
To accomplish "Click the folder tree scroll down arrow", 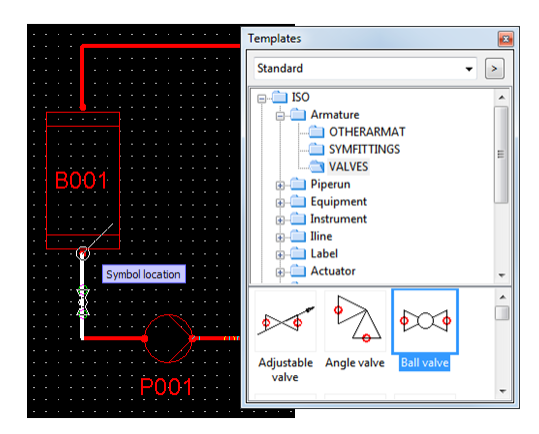I will (x=502, y=275).
